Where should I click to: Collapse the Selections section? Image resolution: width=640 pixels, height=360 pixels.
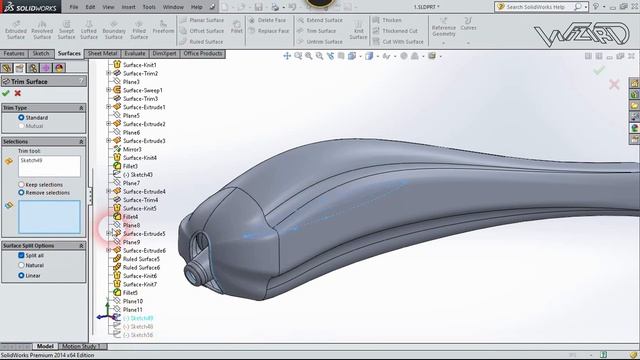[81, 142]
